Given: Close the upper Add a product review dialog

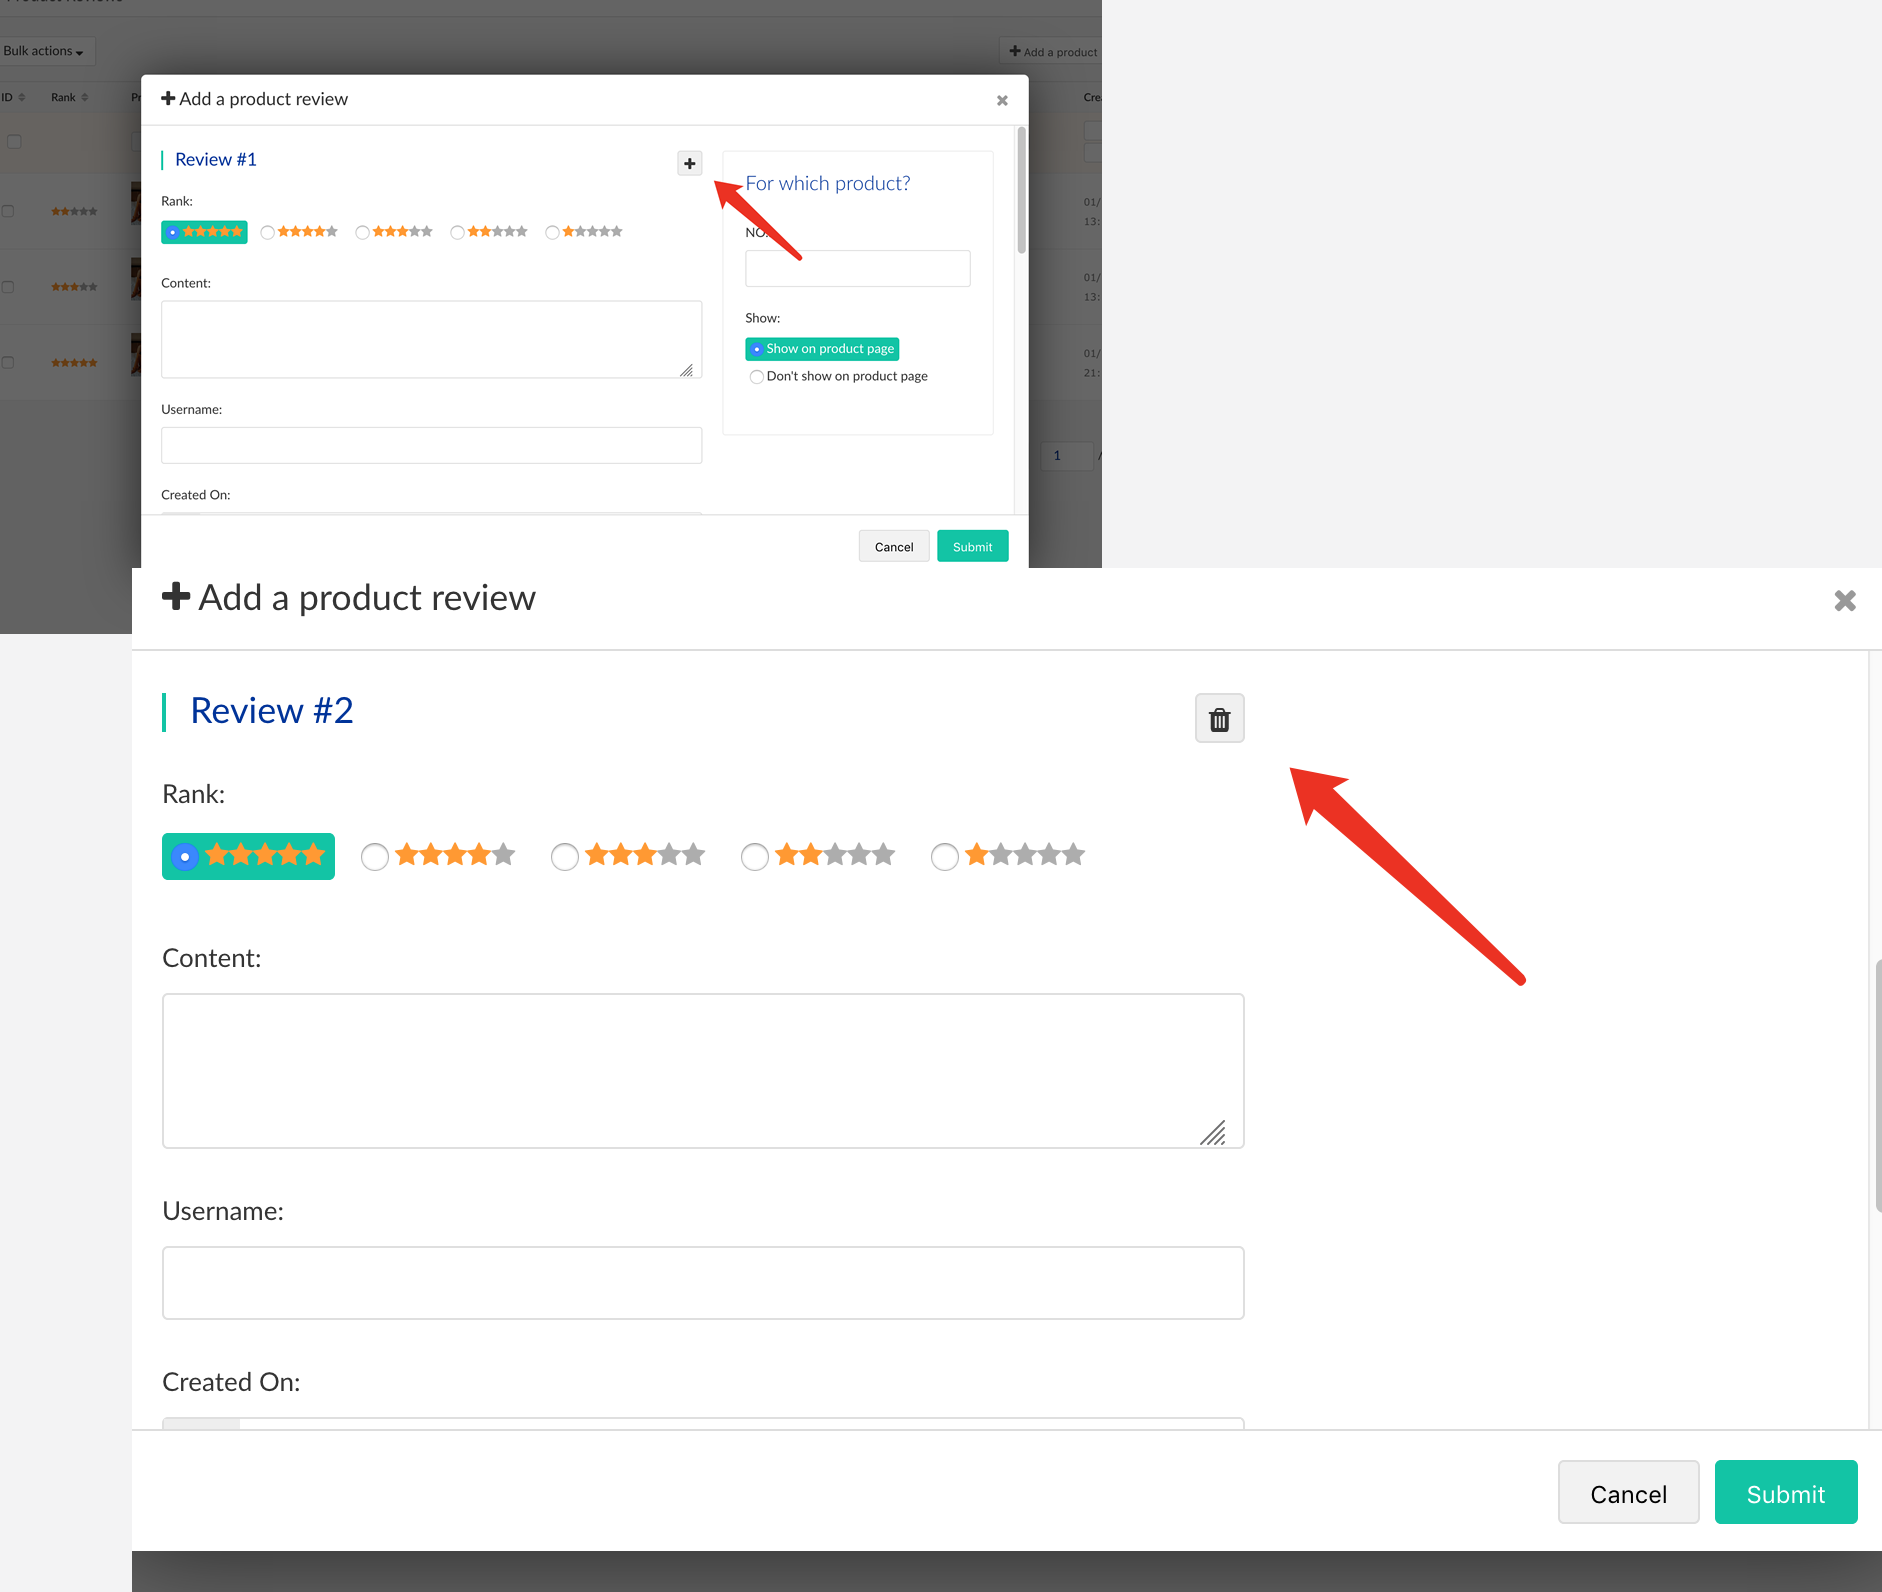Looking at the screenshot, I should point(1002,101).
